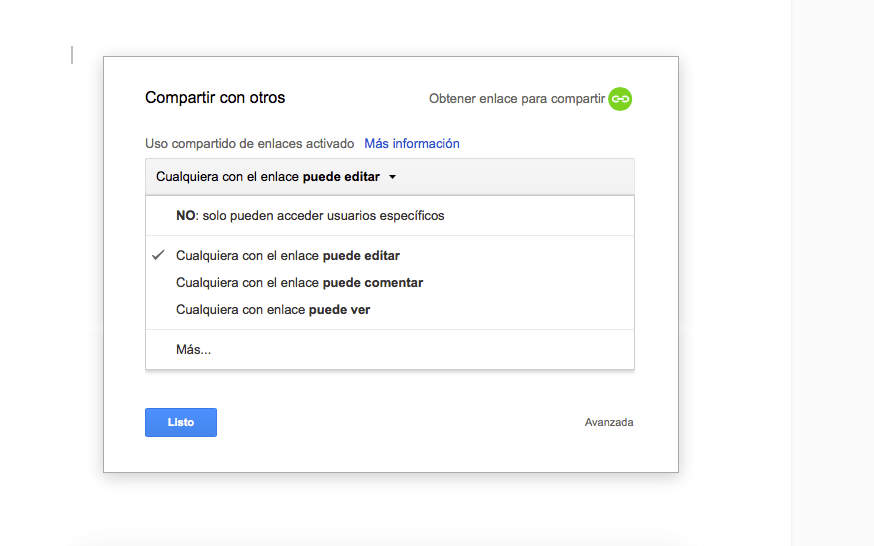Pick 'Cualquiera con enlace puede ver'
The image size is (874, 546).
point(273,310)
